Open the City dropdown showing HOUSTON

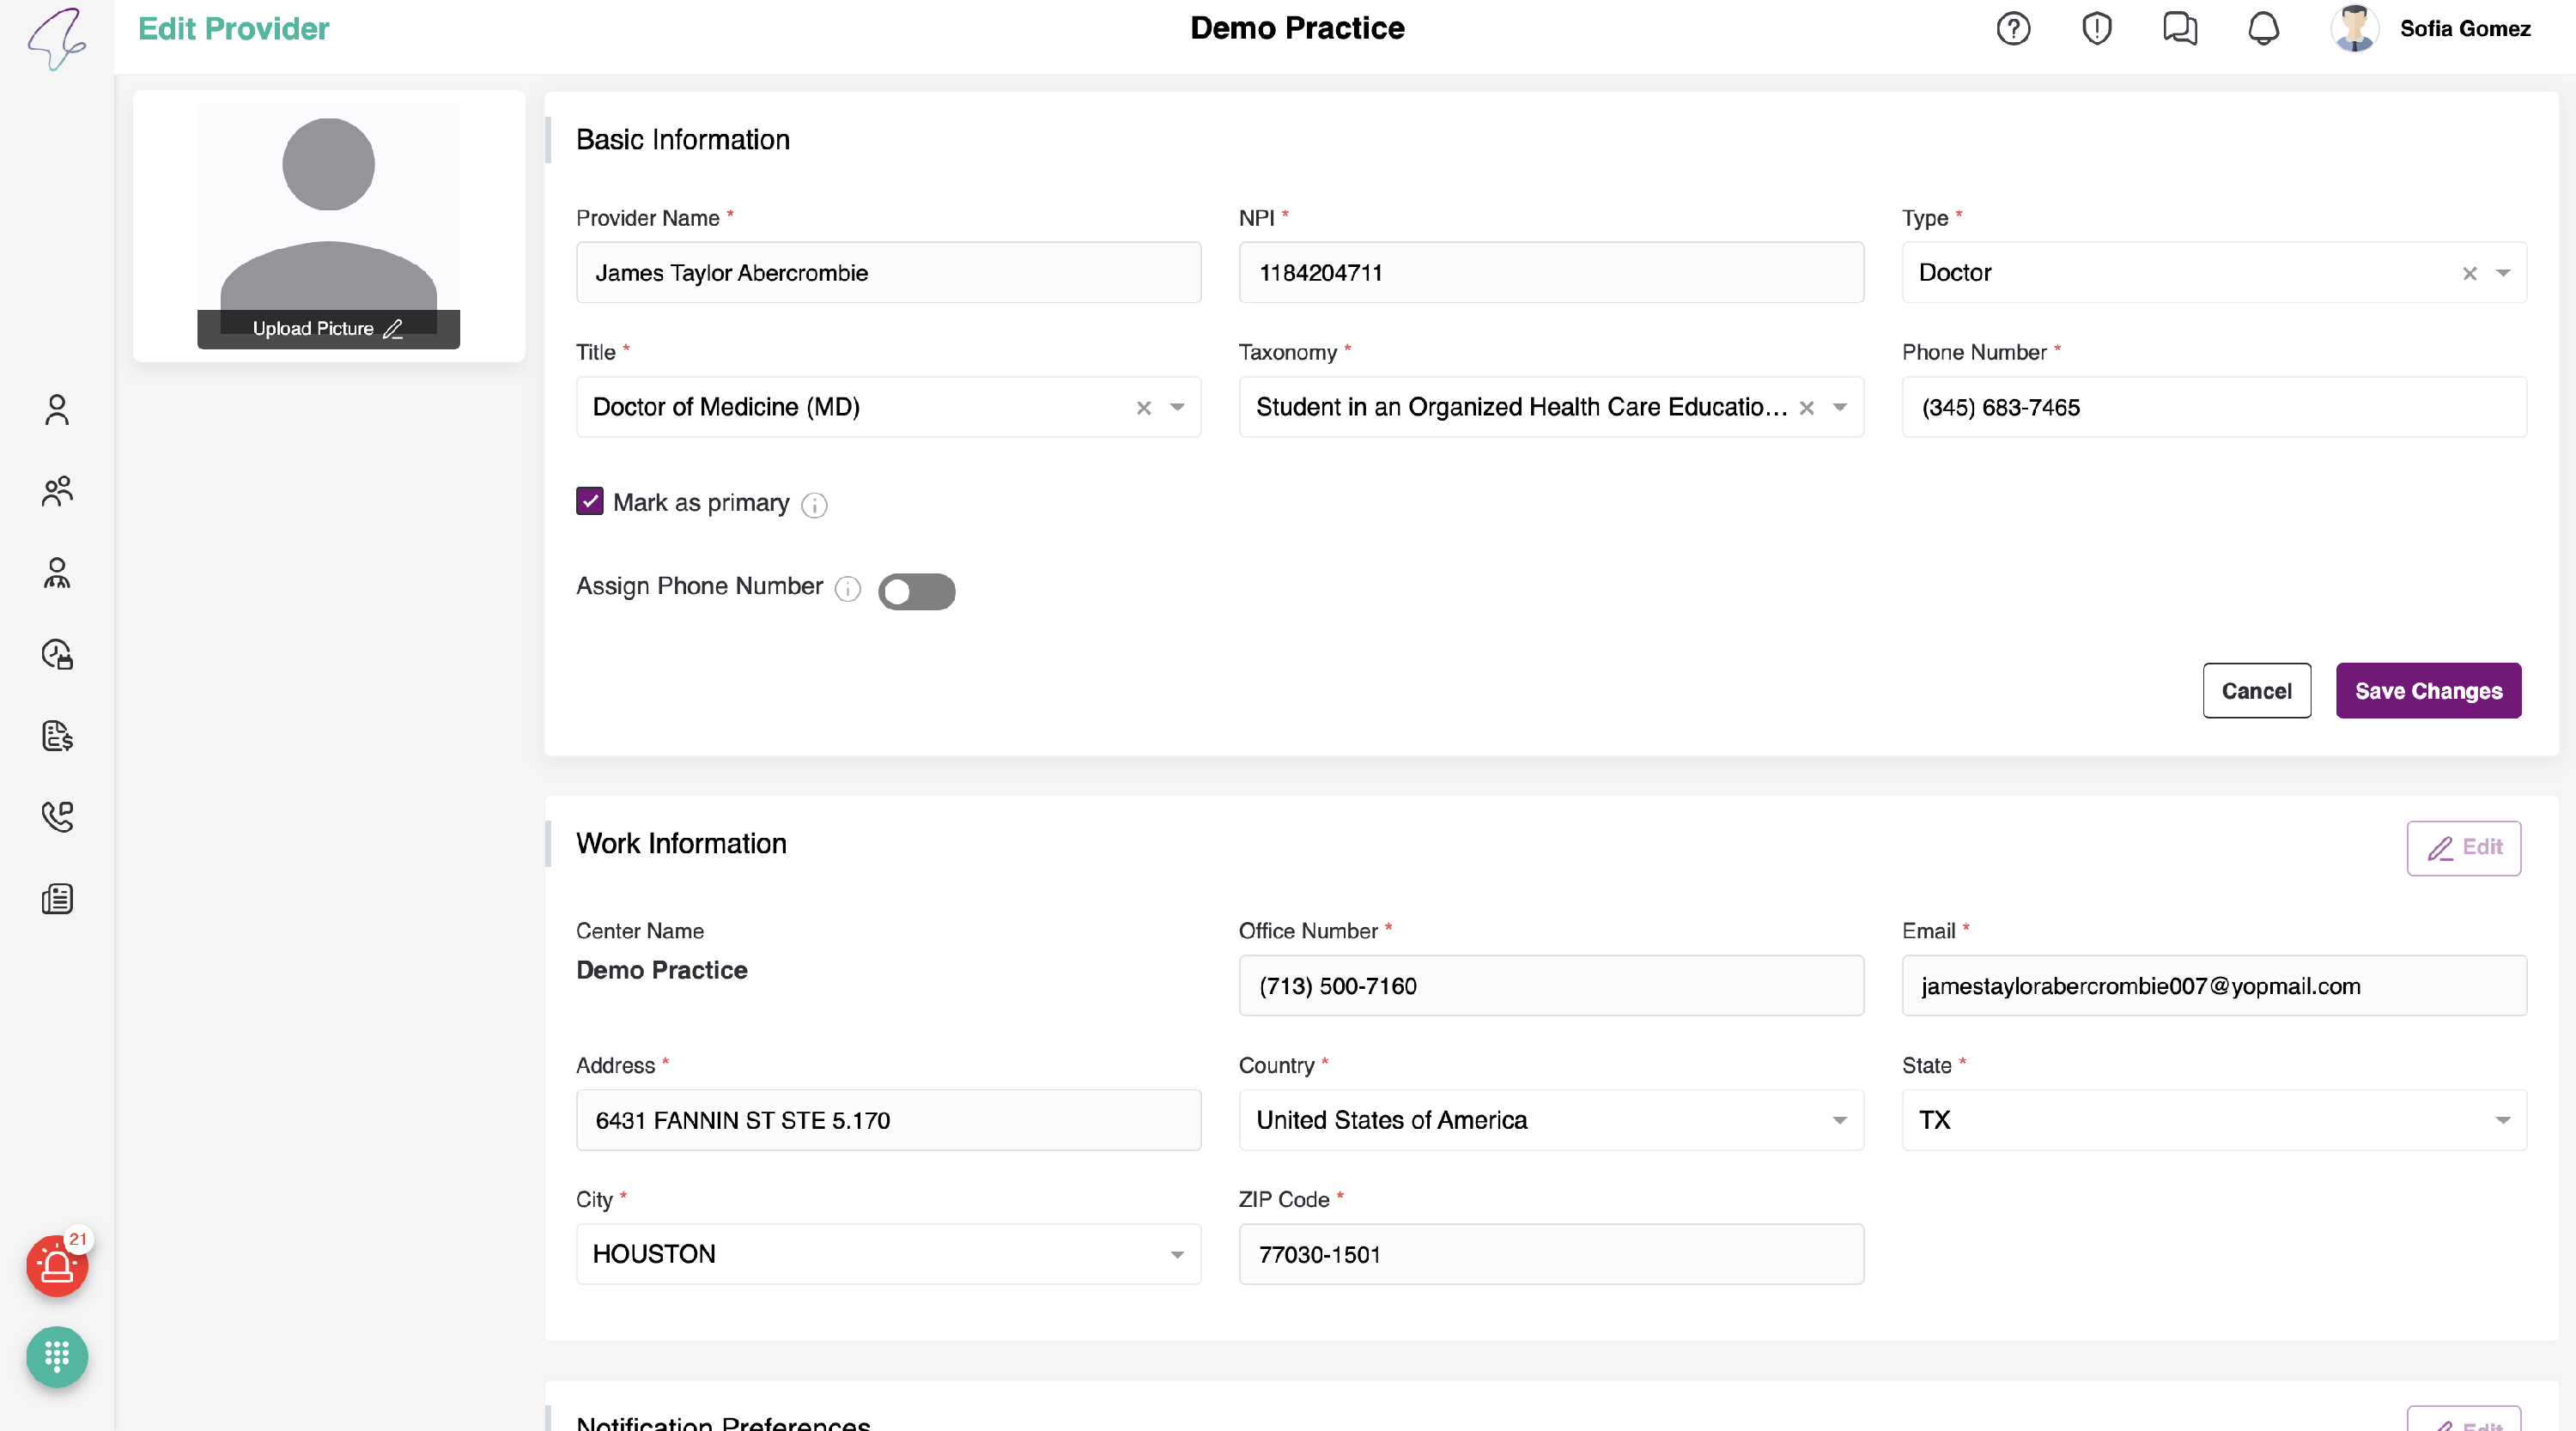point(1177,1254)
